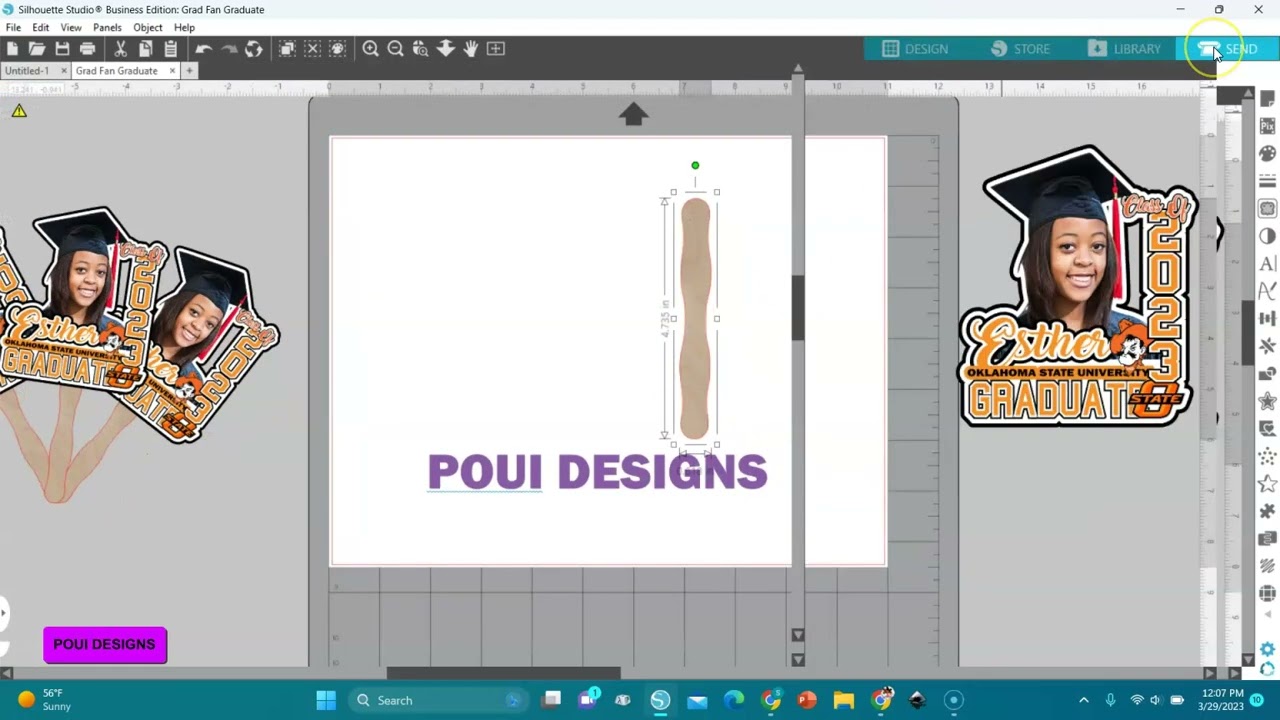Open Silhouette Studio from the taskbar
The width and height of the screenshot is (1280, 720).
[660, 700]
